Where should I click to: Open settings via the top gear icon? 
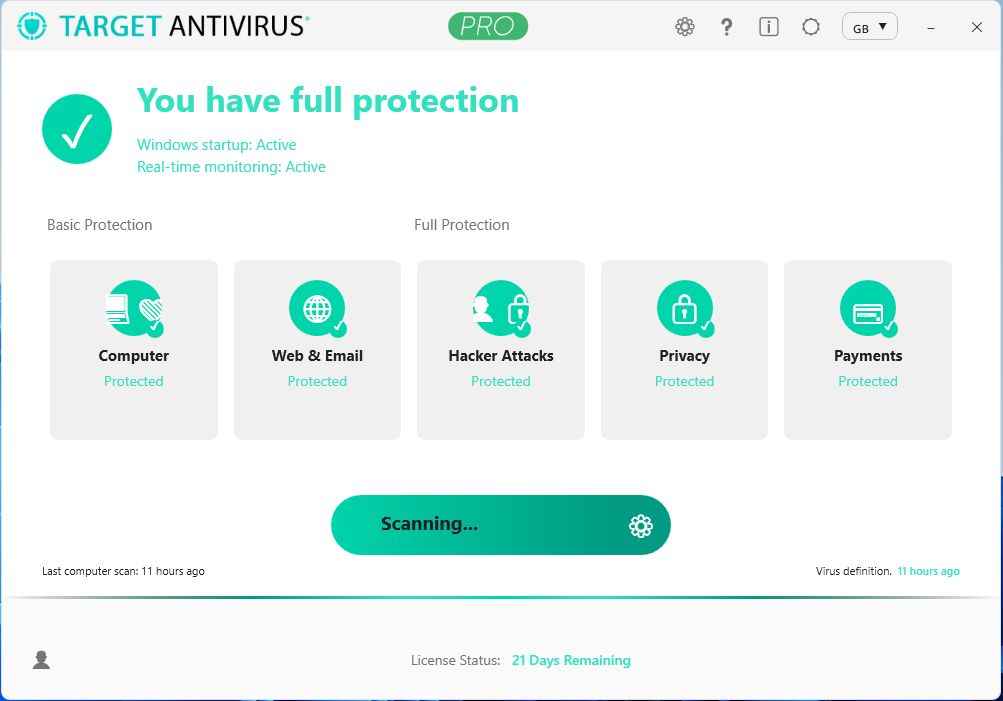(x=685, y=27)
